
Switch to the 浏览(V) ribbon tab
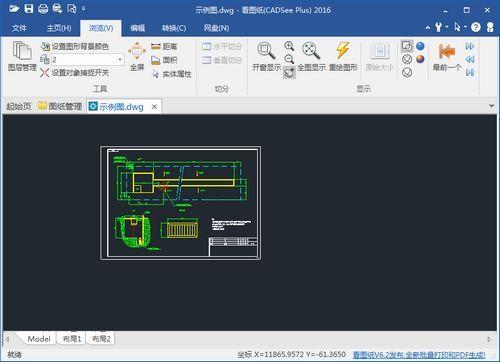(x=101, y=28)
